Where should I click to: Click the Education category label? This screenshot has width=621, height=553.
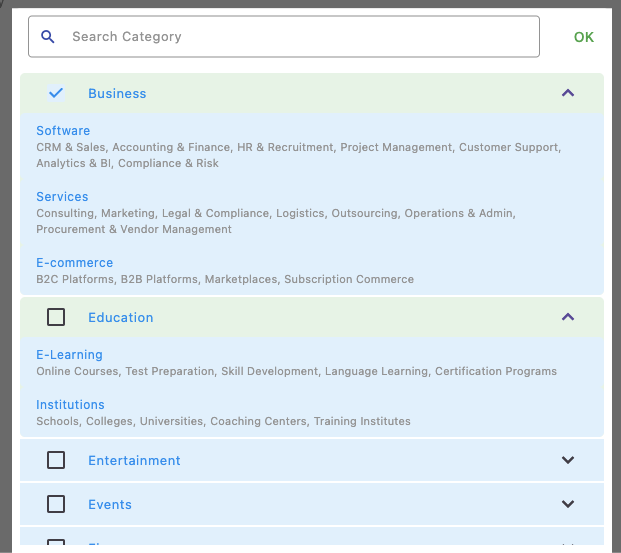click(x=120, y=318)
